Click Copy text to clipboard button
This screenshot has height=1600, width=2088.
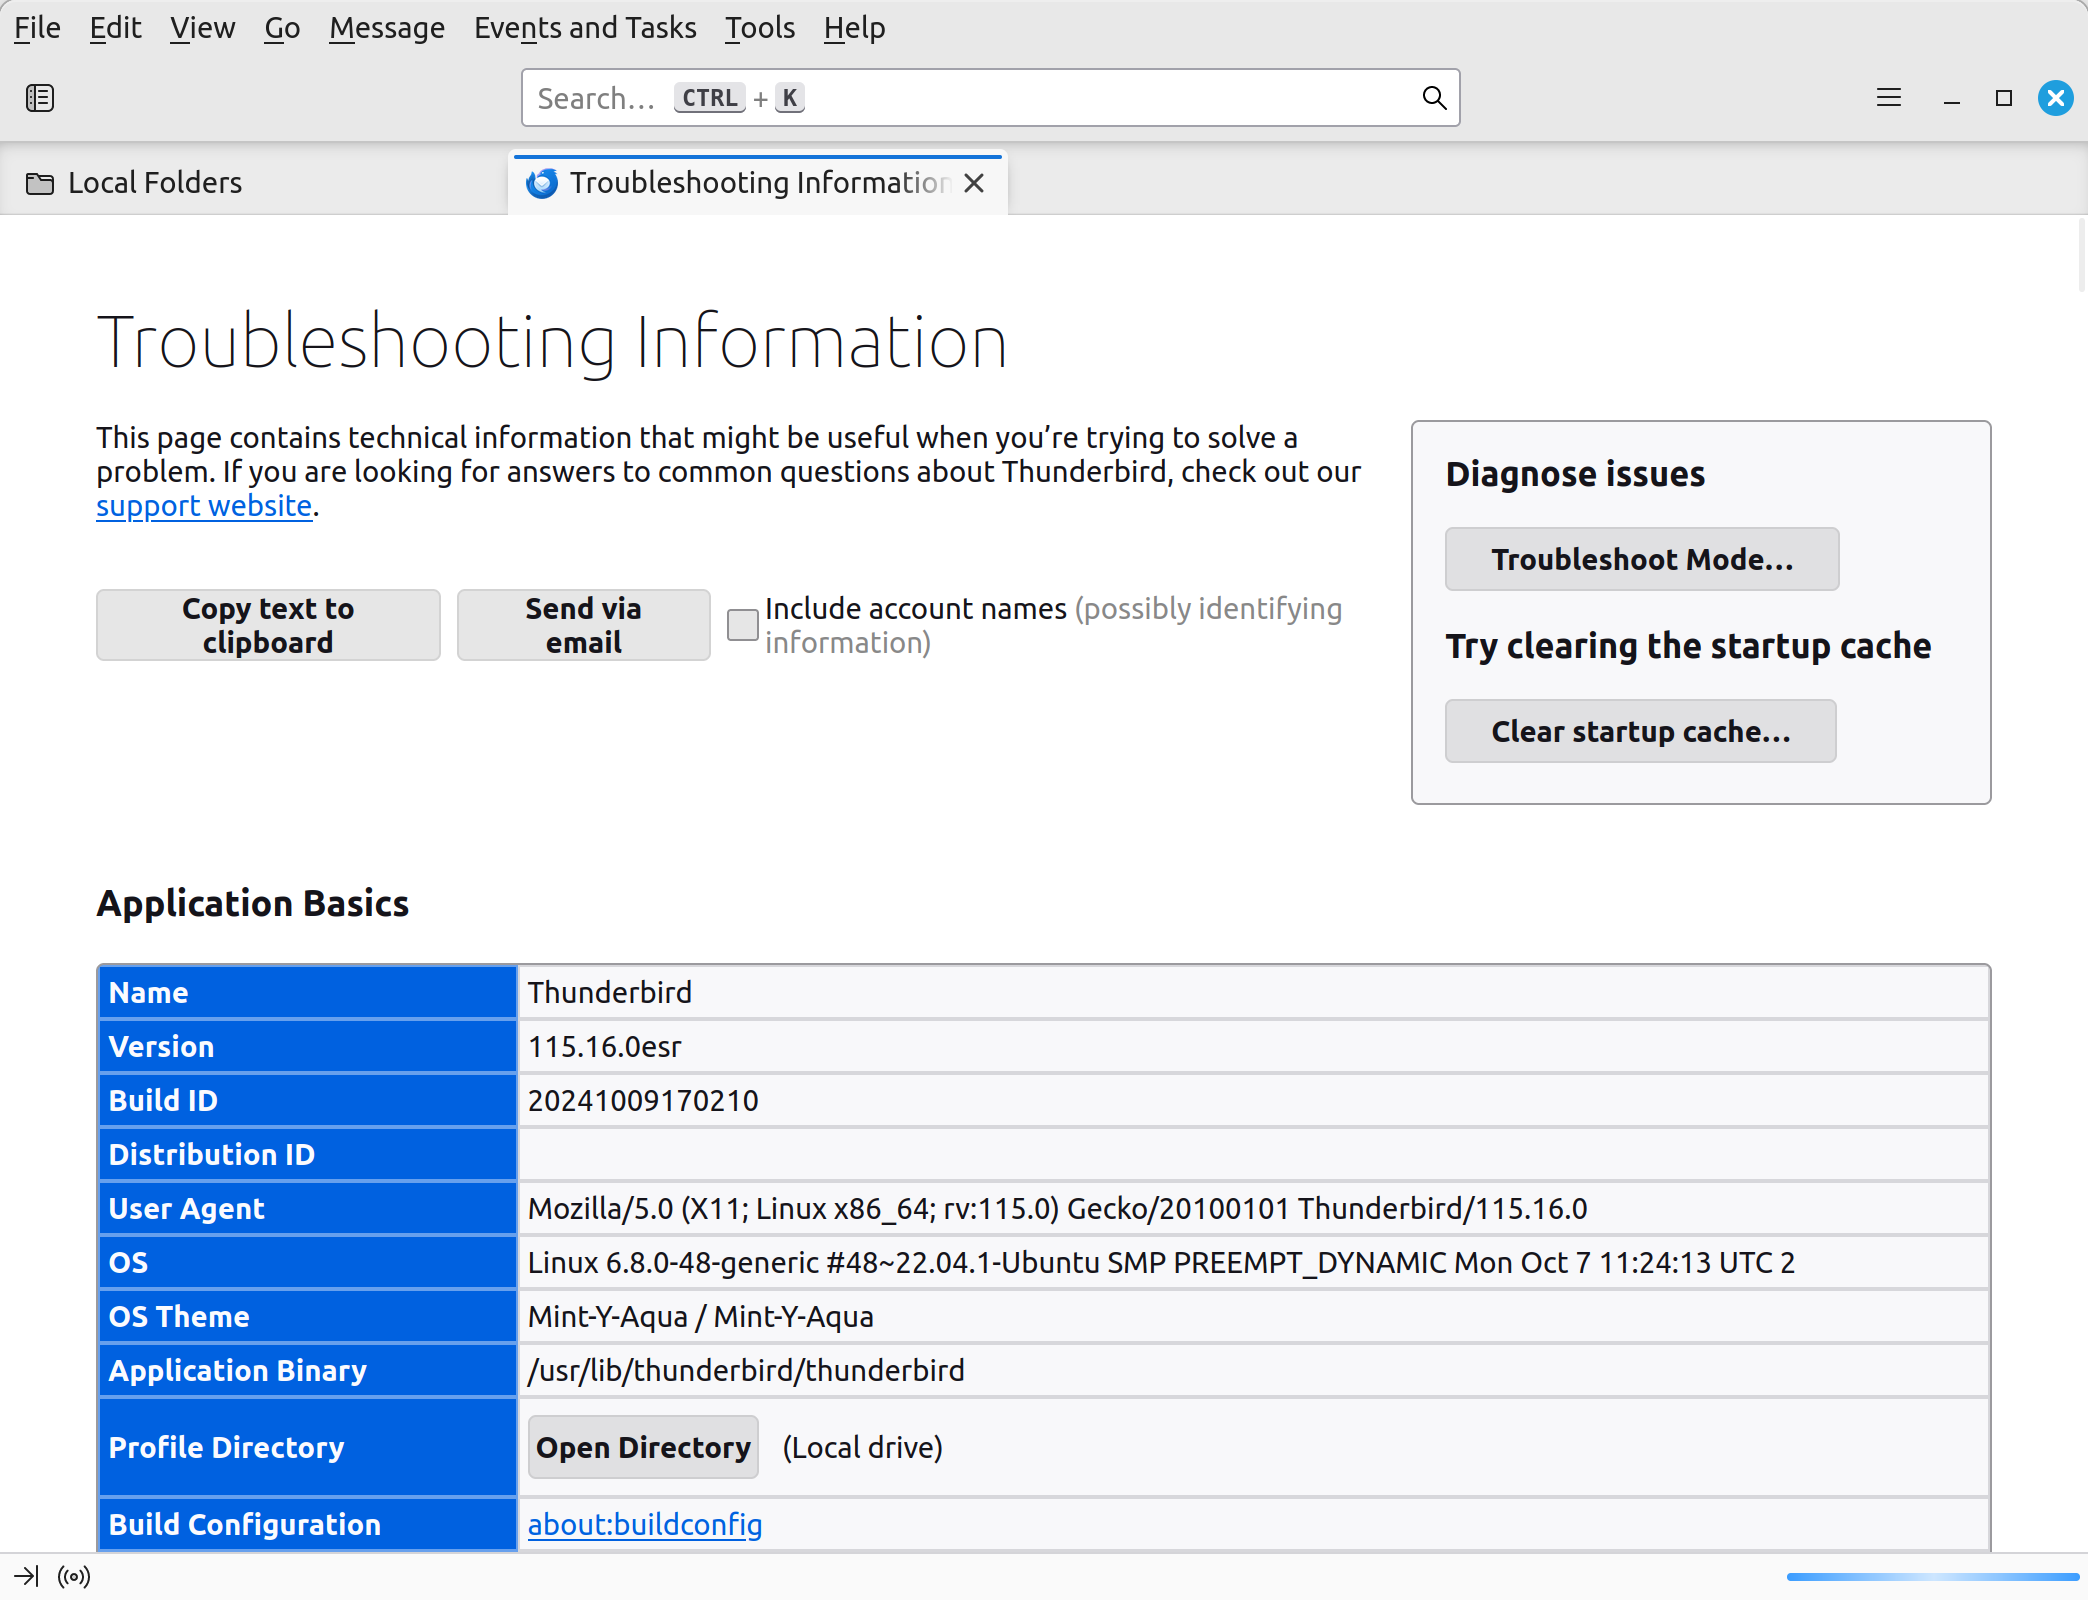click(268, 625)
